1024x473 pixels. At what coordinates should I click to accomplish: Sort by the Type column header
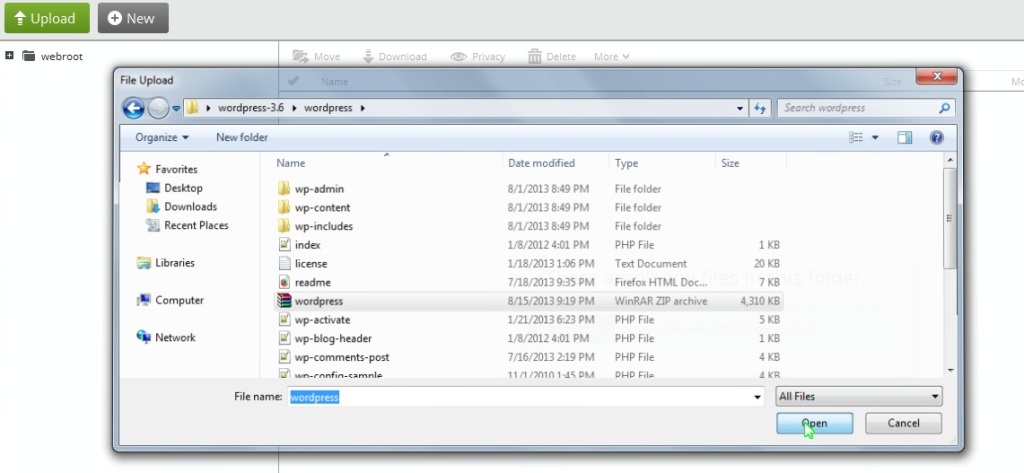(x=626, y=163)
